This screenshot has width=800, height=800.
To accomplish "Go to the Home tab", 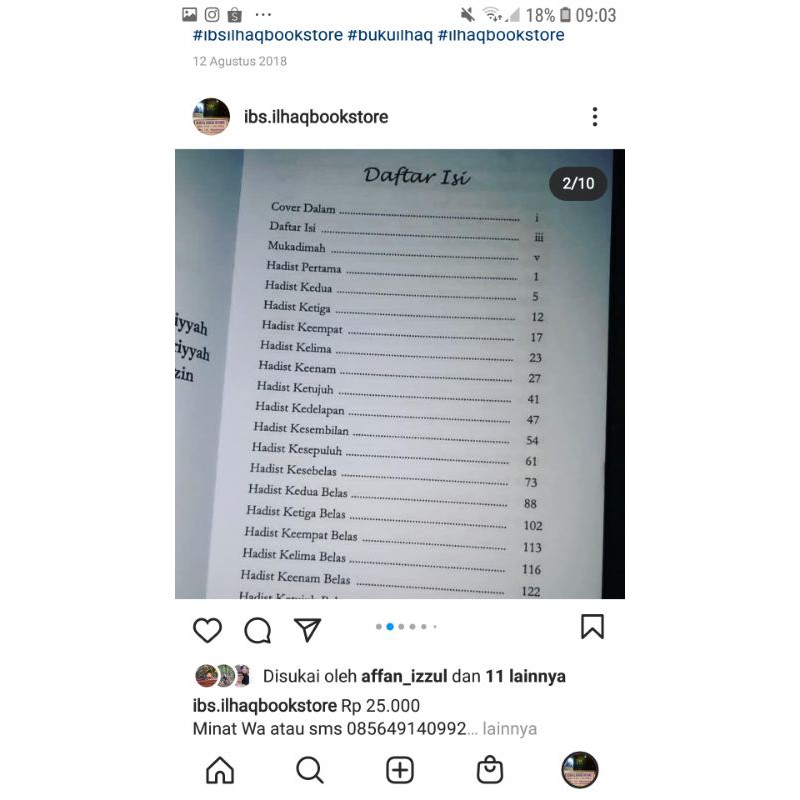I will click(220, 769).
